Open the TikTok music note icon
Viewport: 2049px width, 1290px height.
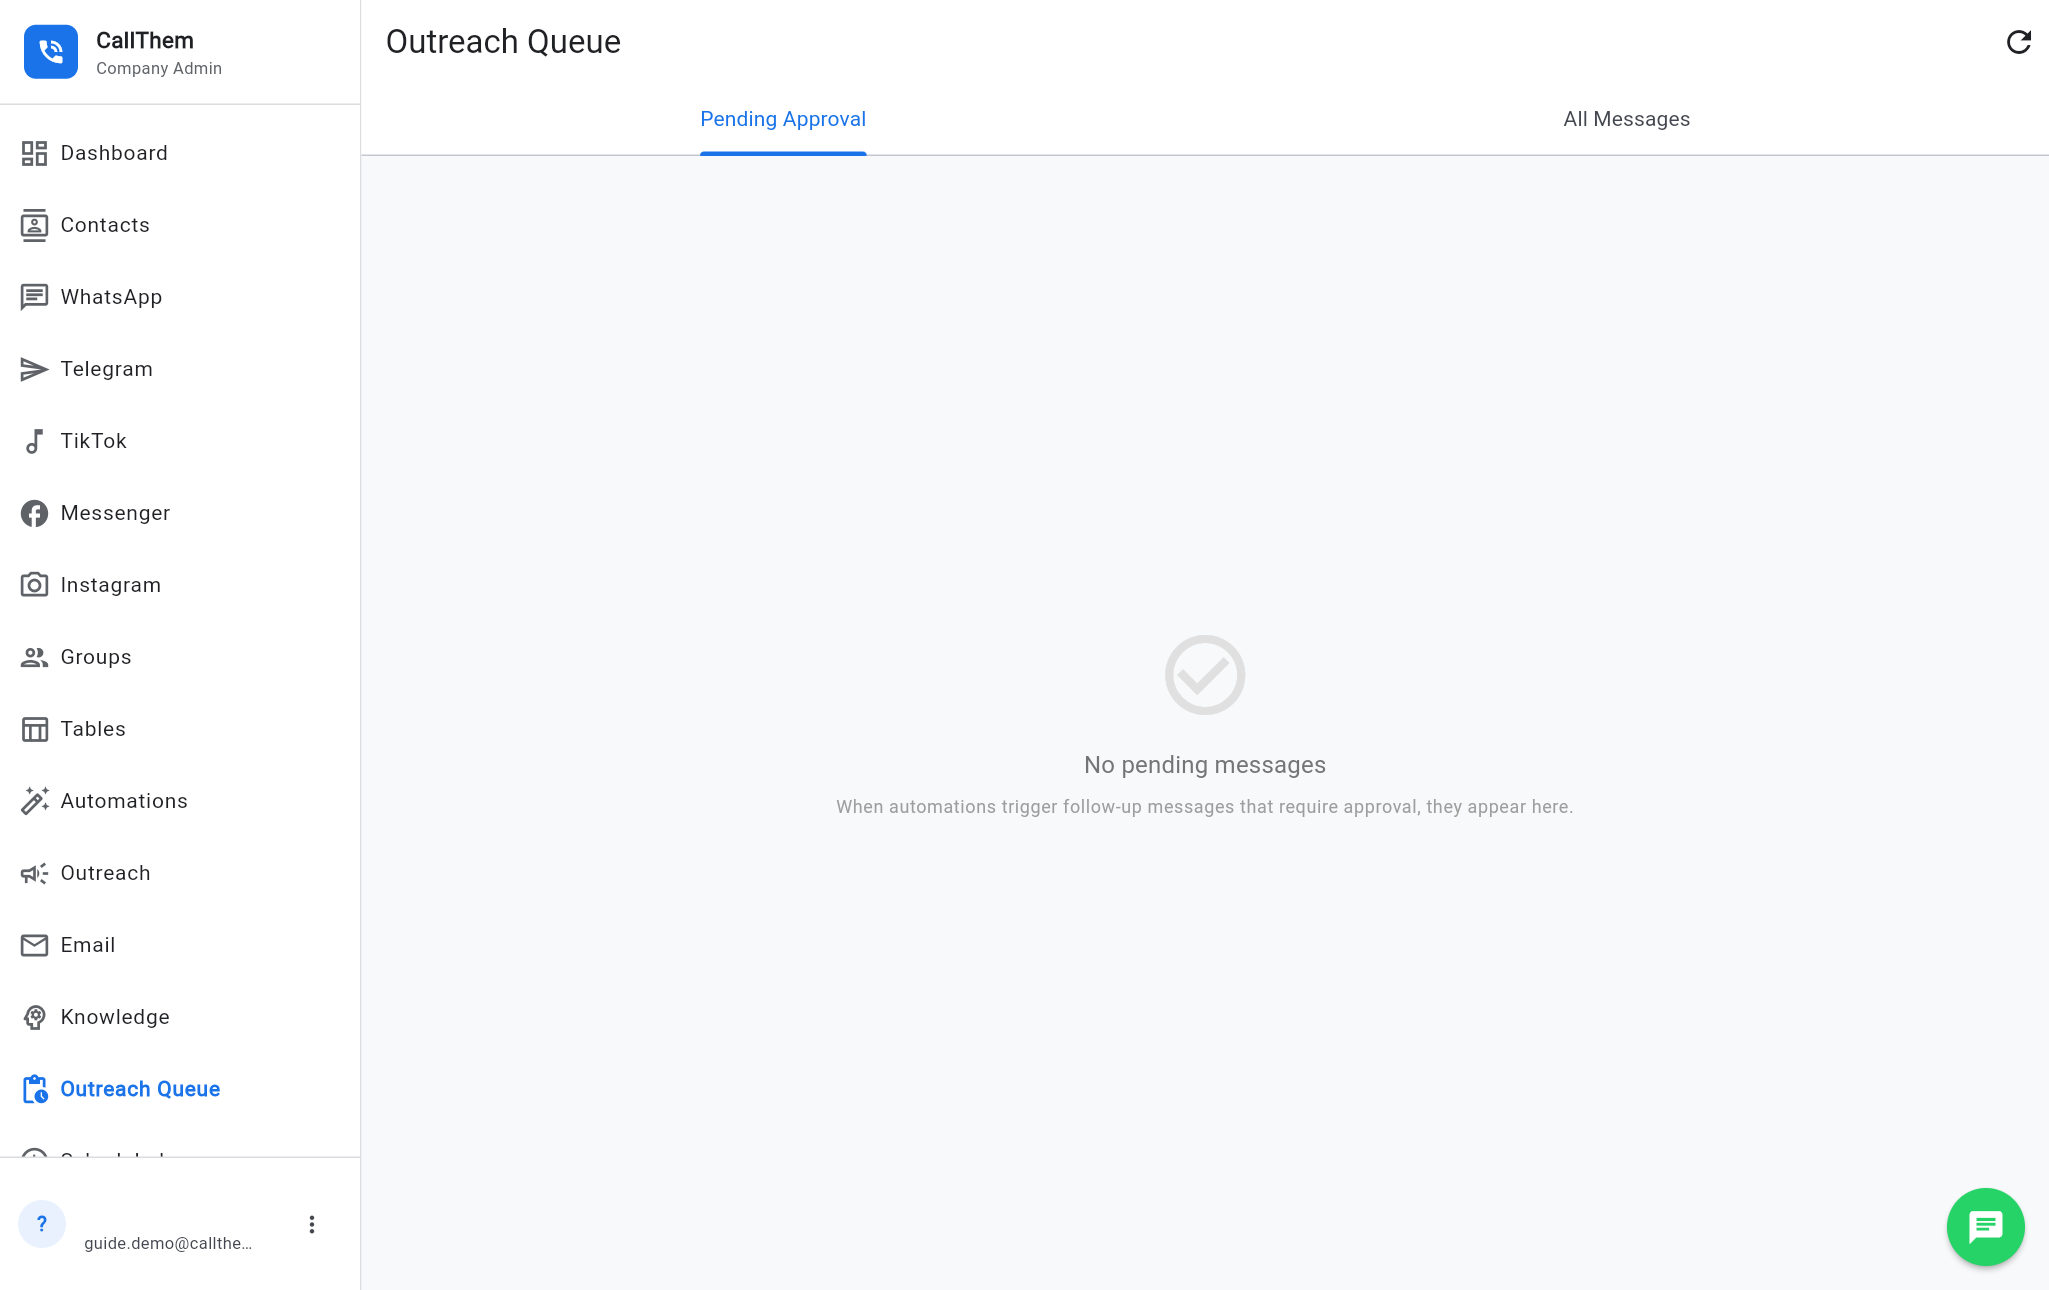click(34, 441)
